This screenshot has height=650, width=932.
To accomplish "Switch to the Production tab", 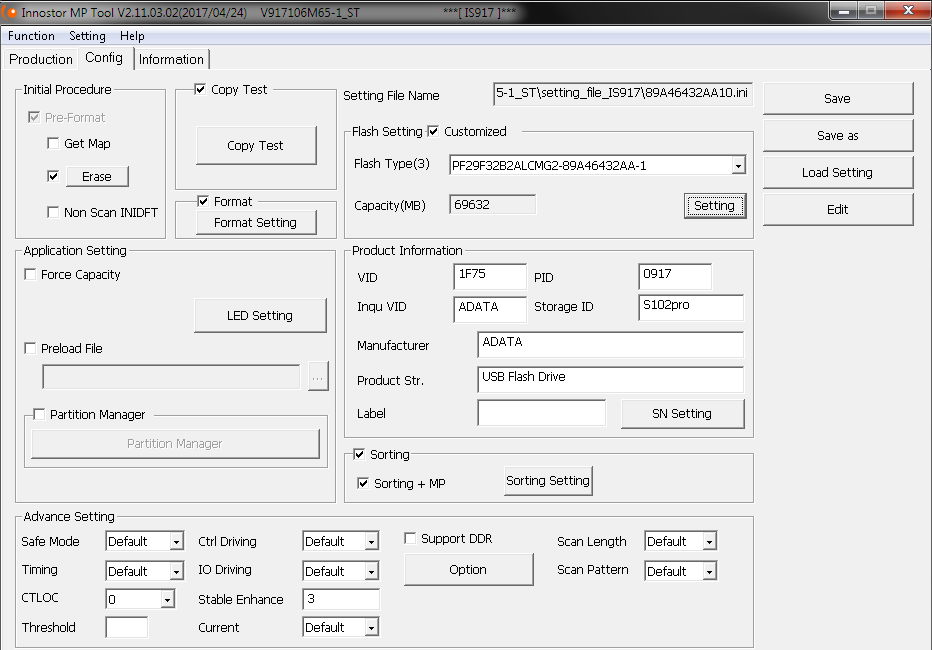I will pyautogui.click(x=40, y=59).
